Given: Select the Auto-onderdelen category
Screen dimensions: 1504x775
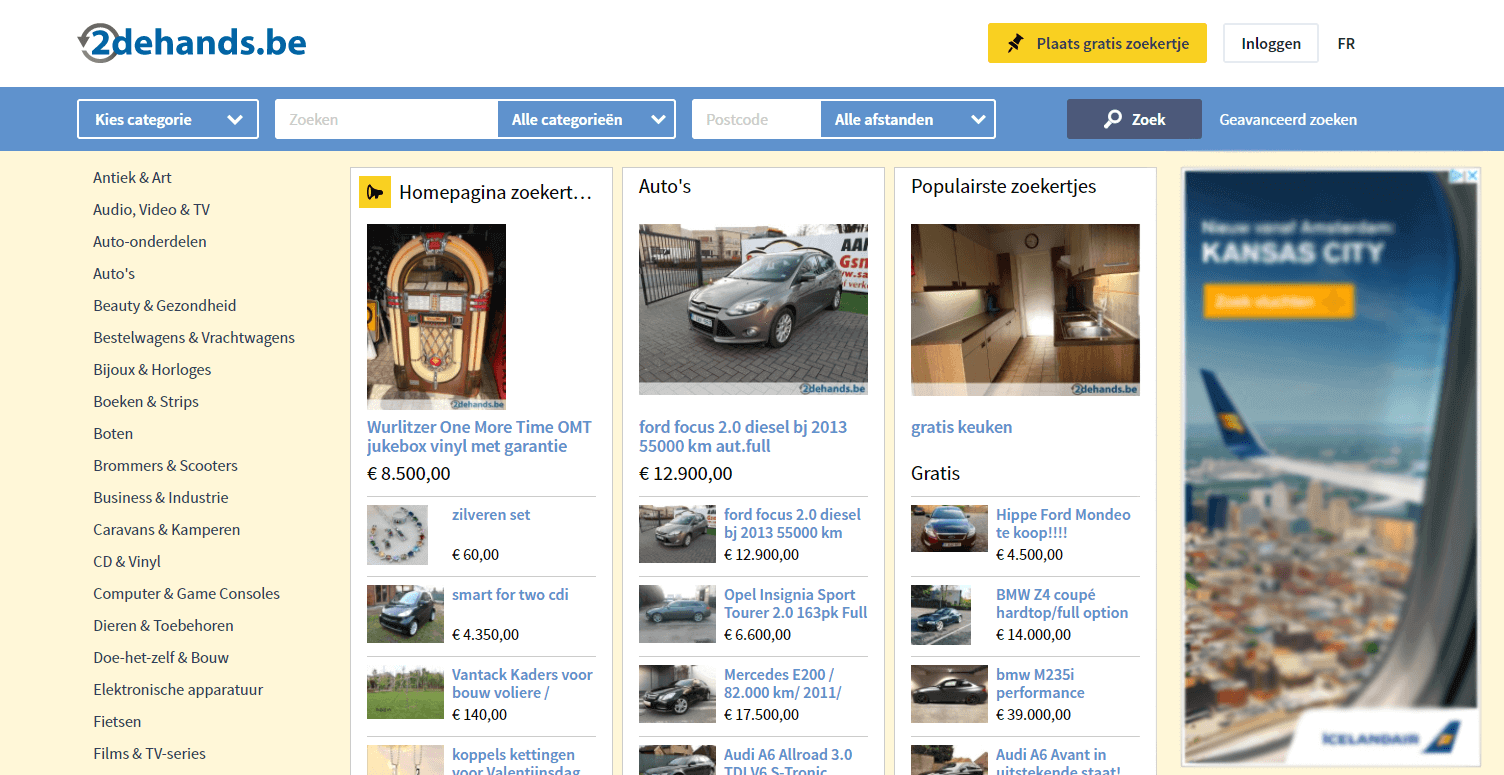Looking at the screenshot, I should pyautogui.click(x=150, y=241).
